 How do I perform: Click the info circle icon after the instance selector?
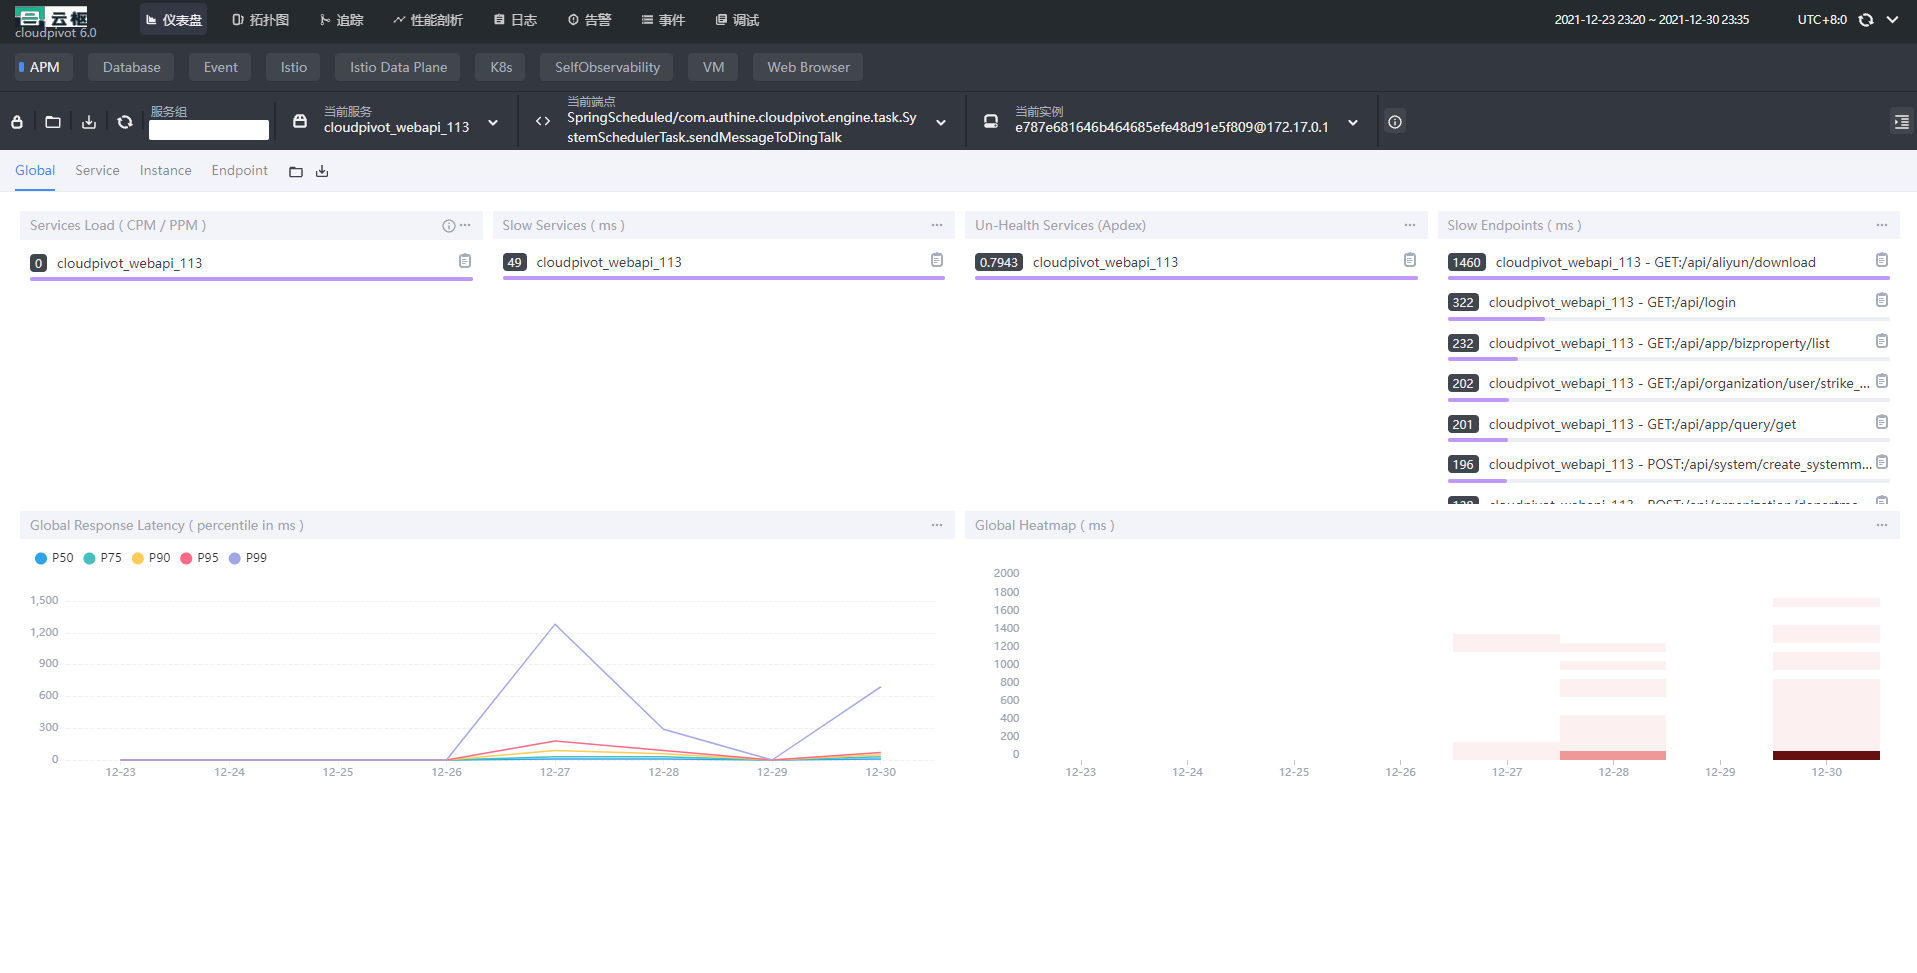1395,122
